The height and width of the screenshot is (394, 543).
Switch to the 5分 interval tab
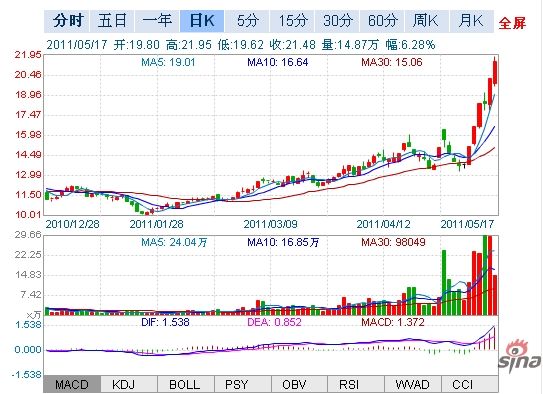click(247, 21)
